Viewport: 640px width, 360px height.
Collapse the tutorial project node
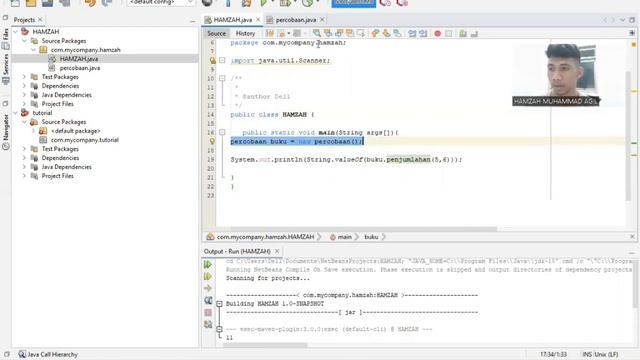tap(16, 113)
